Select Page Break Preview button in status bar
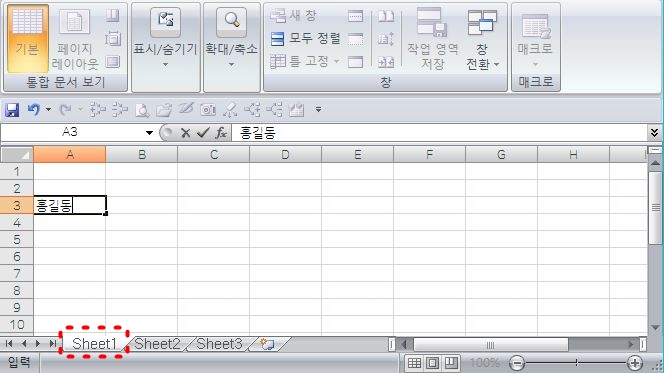The height and width of the screenshot is (373, 664). [x=451, y=363]
